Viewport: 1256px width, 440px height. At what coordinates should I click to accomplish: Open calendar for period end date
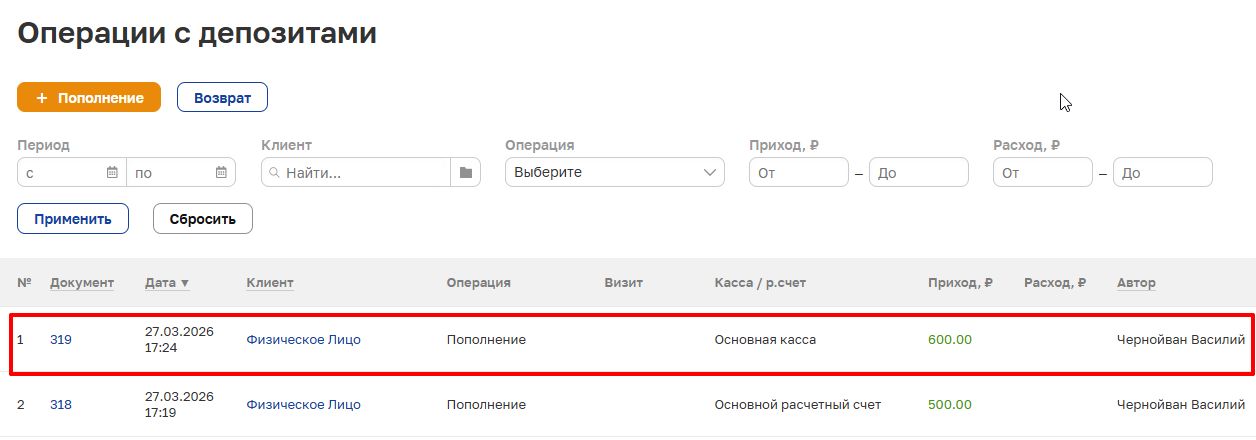(221, 173)
